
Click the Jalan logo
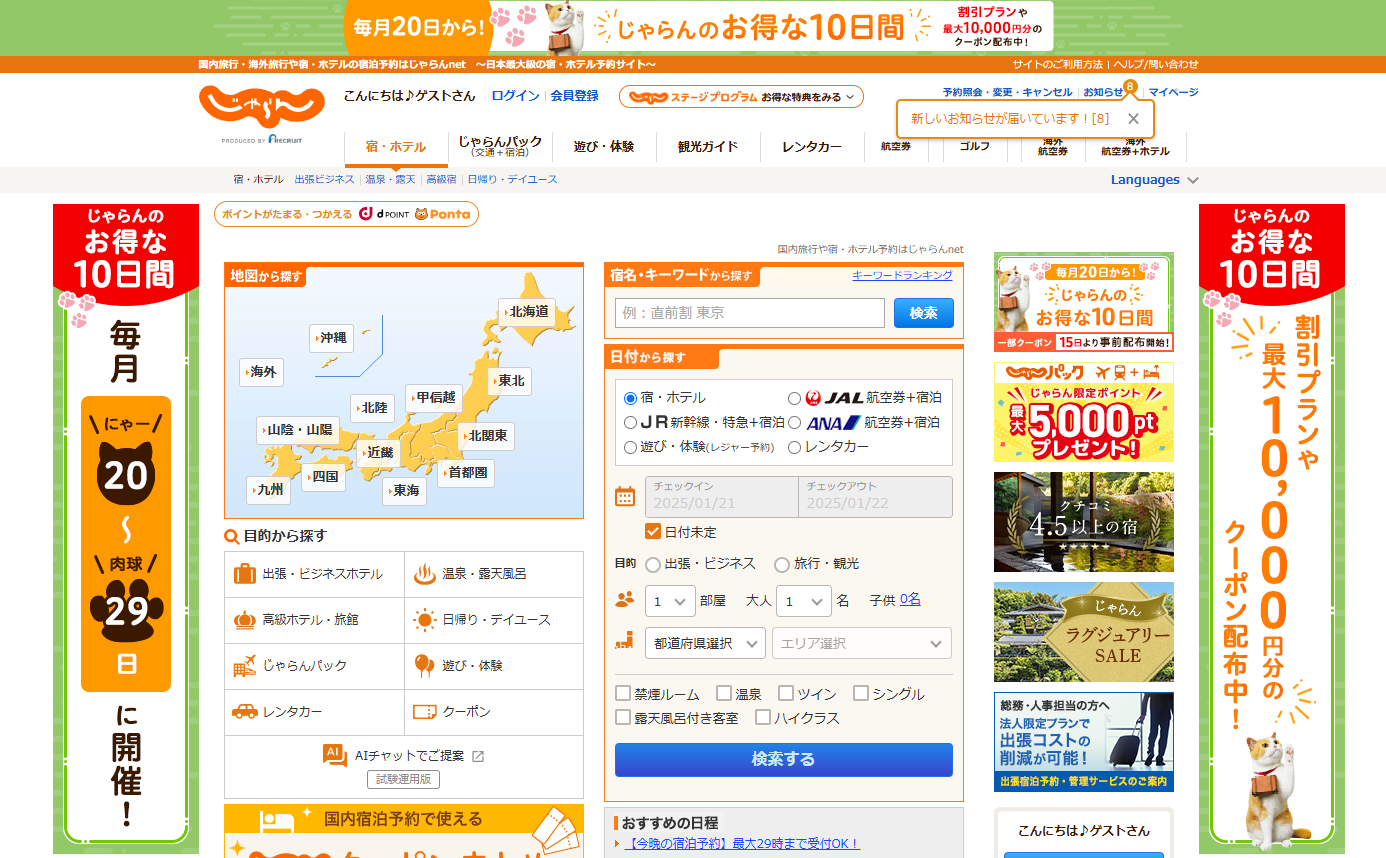pyautogui.click(x=261, y=104)
